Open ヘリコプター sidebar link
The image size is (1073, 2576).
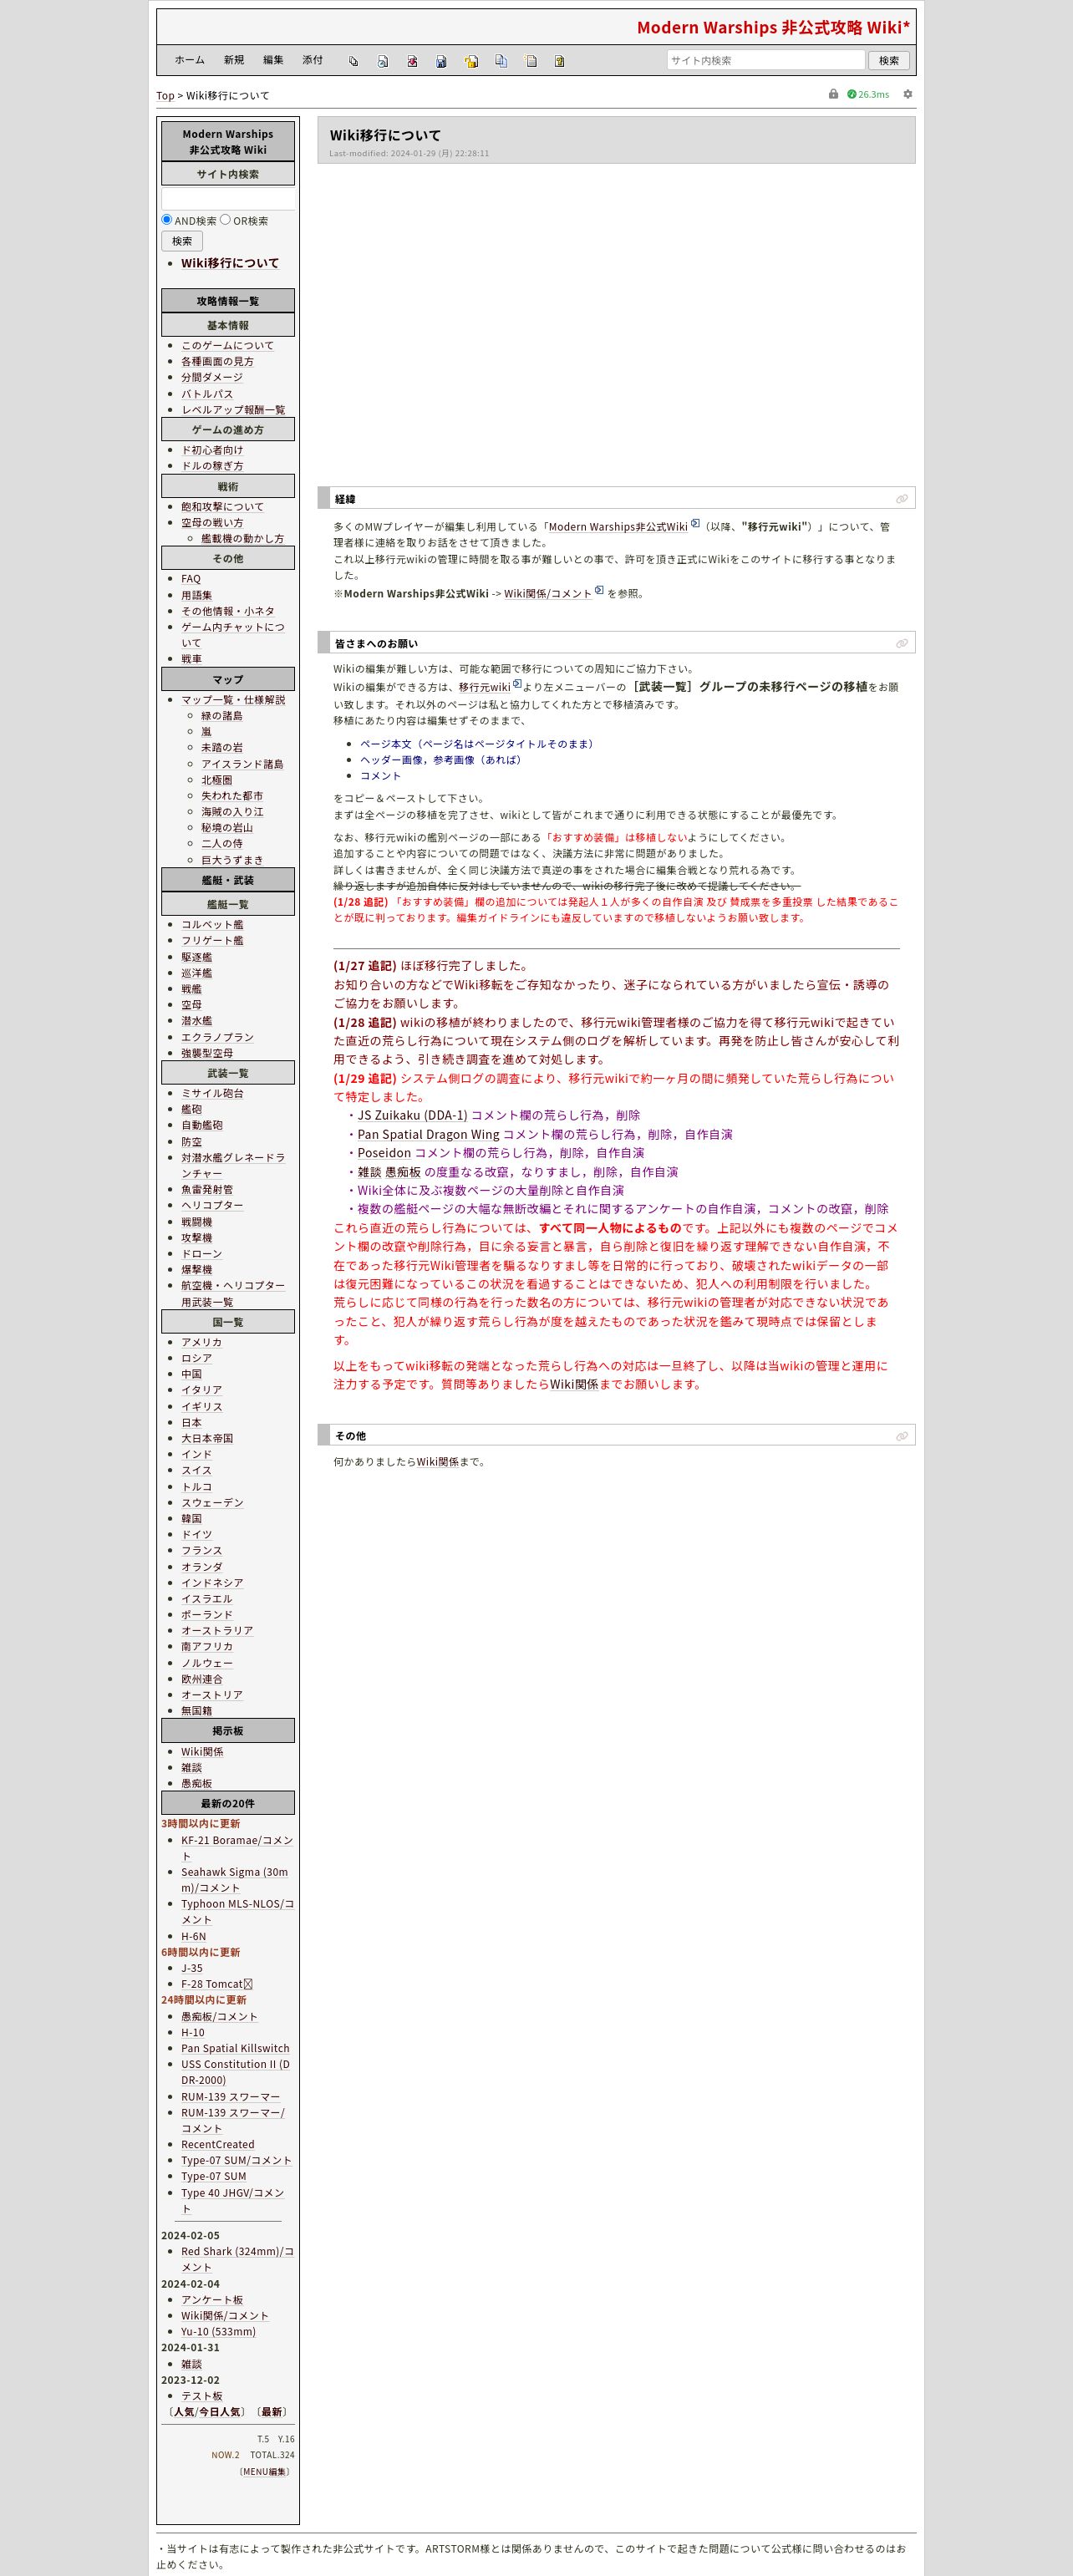pos(212,1205)
